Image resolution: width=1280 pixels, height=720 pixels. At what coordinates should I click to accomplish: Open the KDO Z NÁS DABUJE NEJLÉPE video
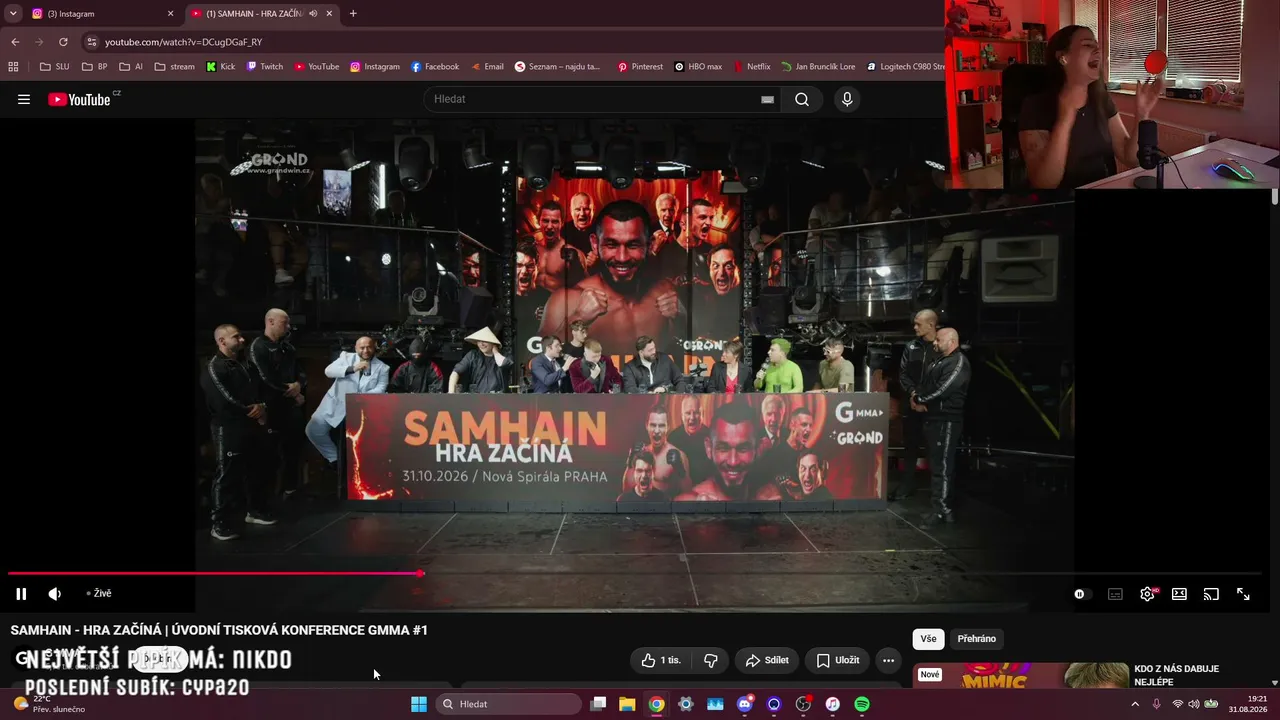[1177, 675]
